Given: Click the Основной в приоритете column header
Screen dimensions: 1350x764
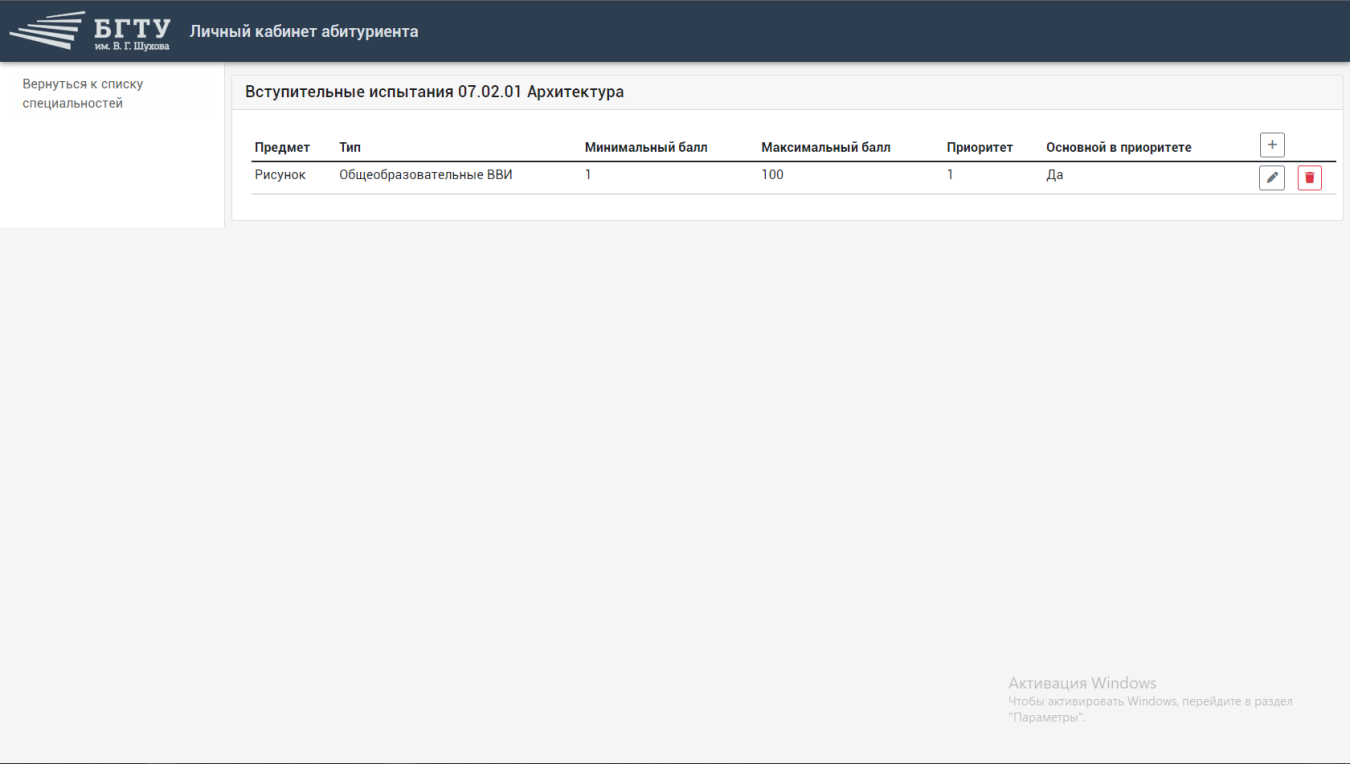Looking at the screenshot, I should (x=1119, y=147).
